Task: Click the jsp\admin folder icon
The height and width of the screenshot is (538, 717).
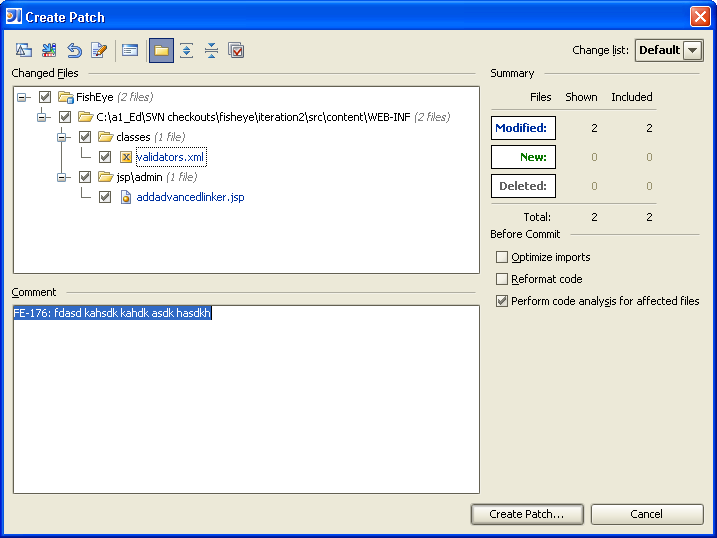Action: [x=105, y=177]
